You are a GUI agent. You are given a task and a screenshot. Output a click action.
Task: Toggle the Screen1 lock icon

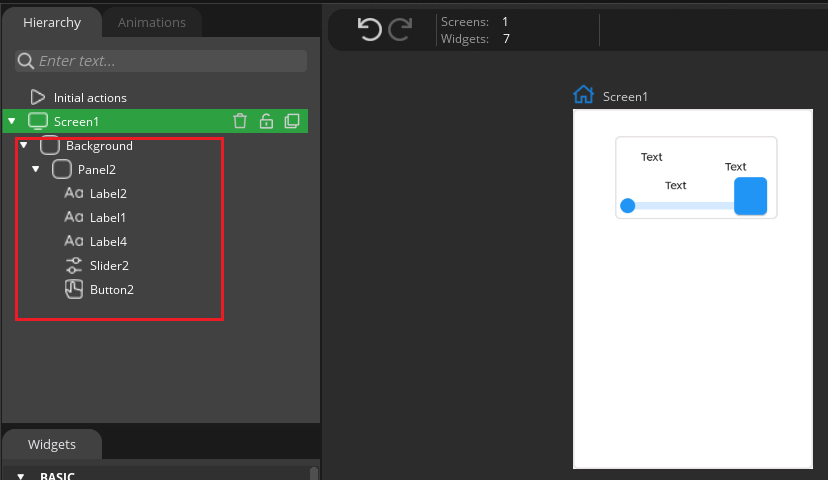pos(266,121)
